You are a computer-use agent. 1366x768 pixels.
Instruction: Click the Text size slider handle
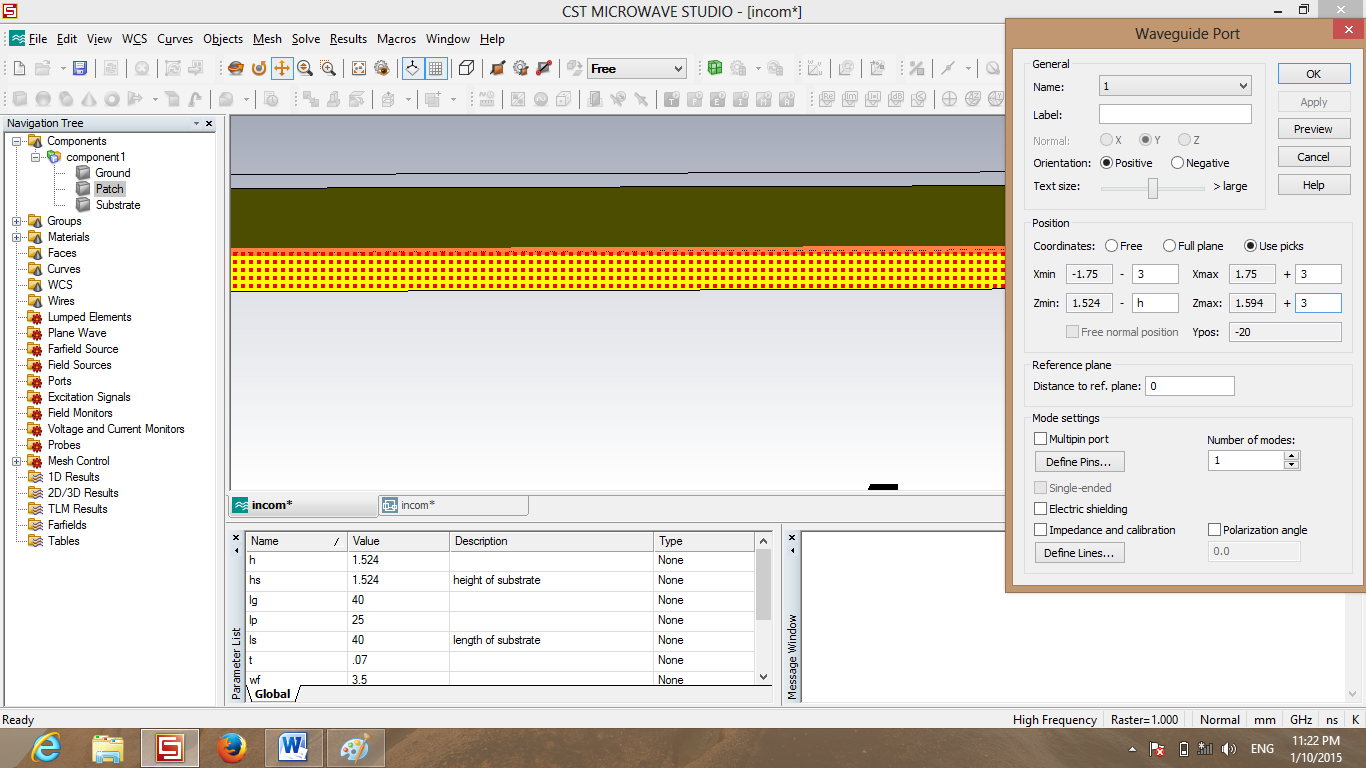click(x=1153, y=188)
